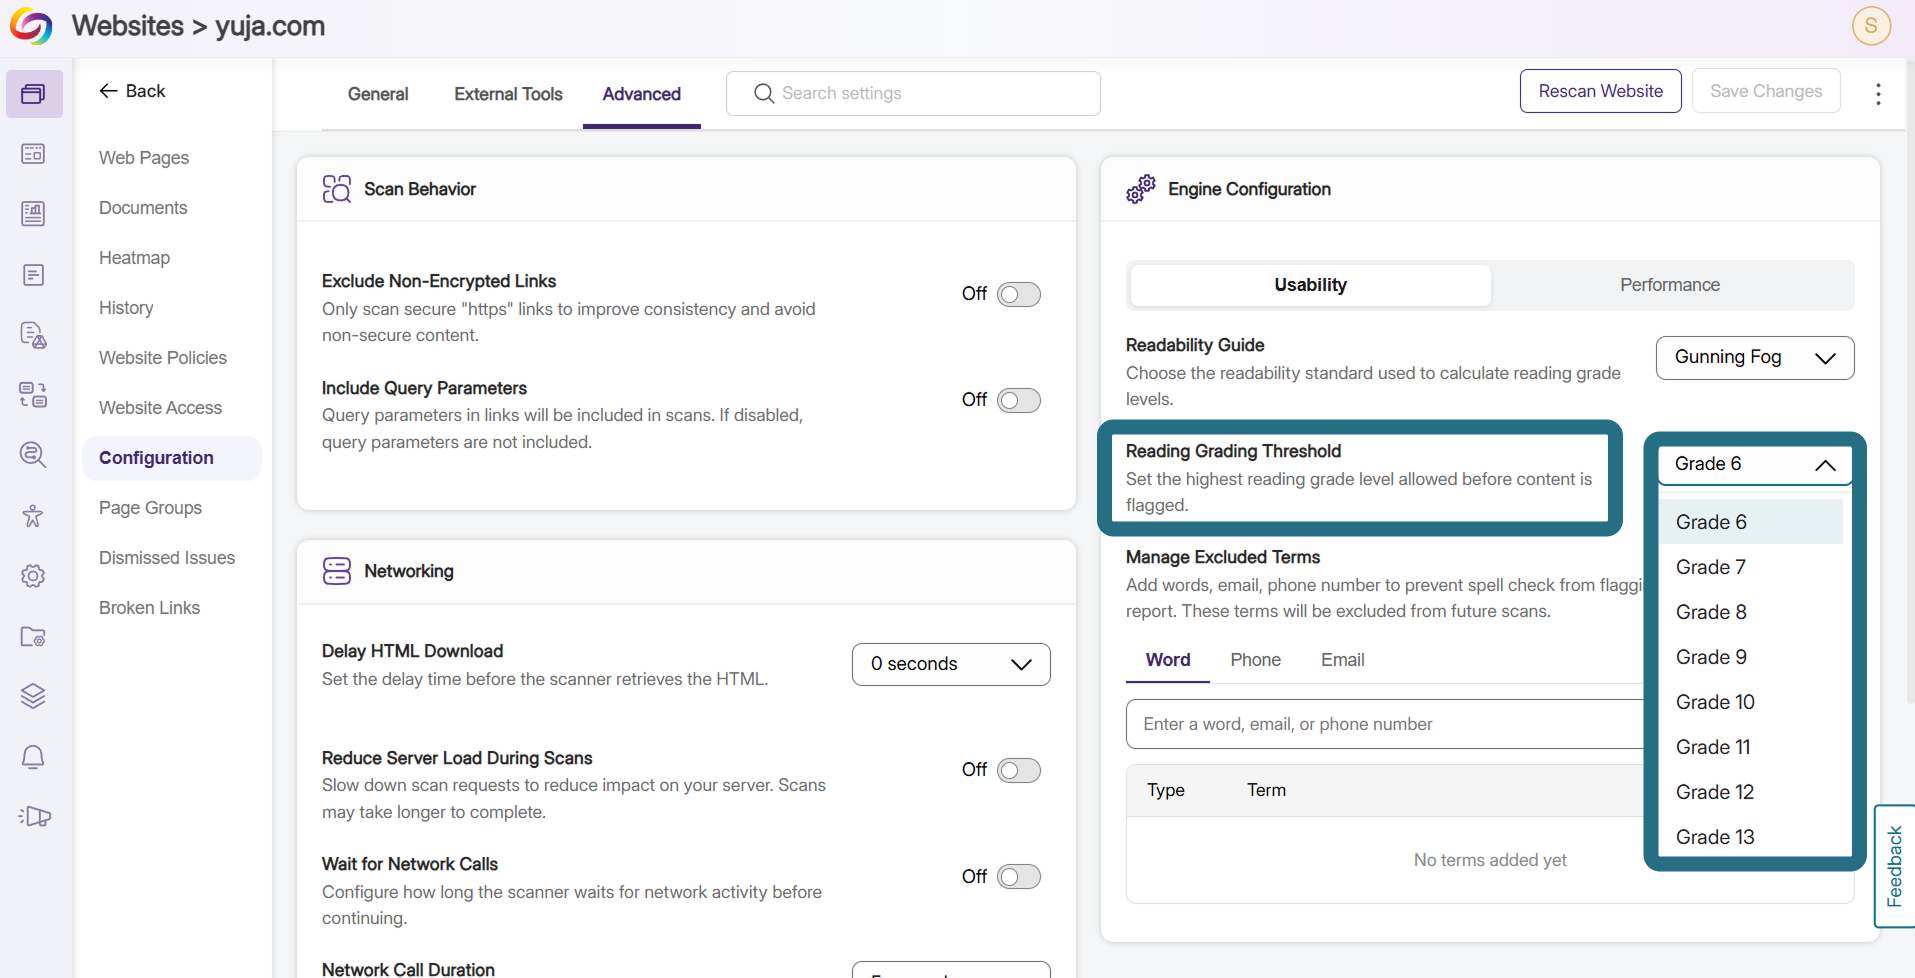
Task: Open the three-dot more options menu
Action: [1878, 94]
